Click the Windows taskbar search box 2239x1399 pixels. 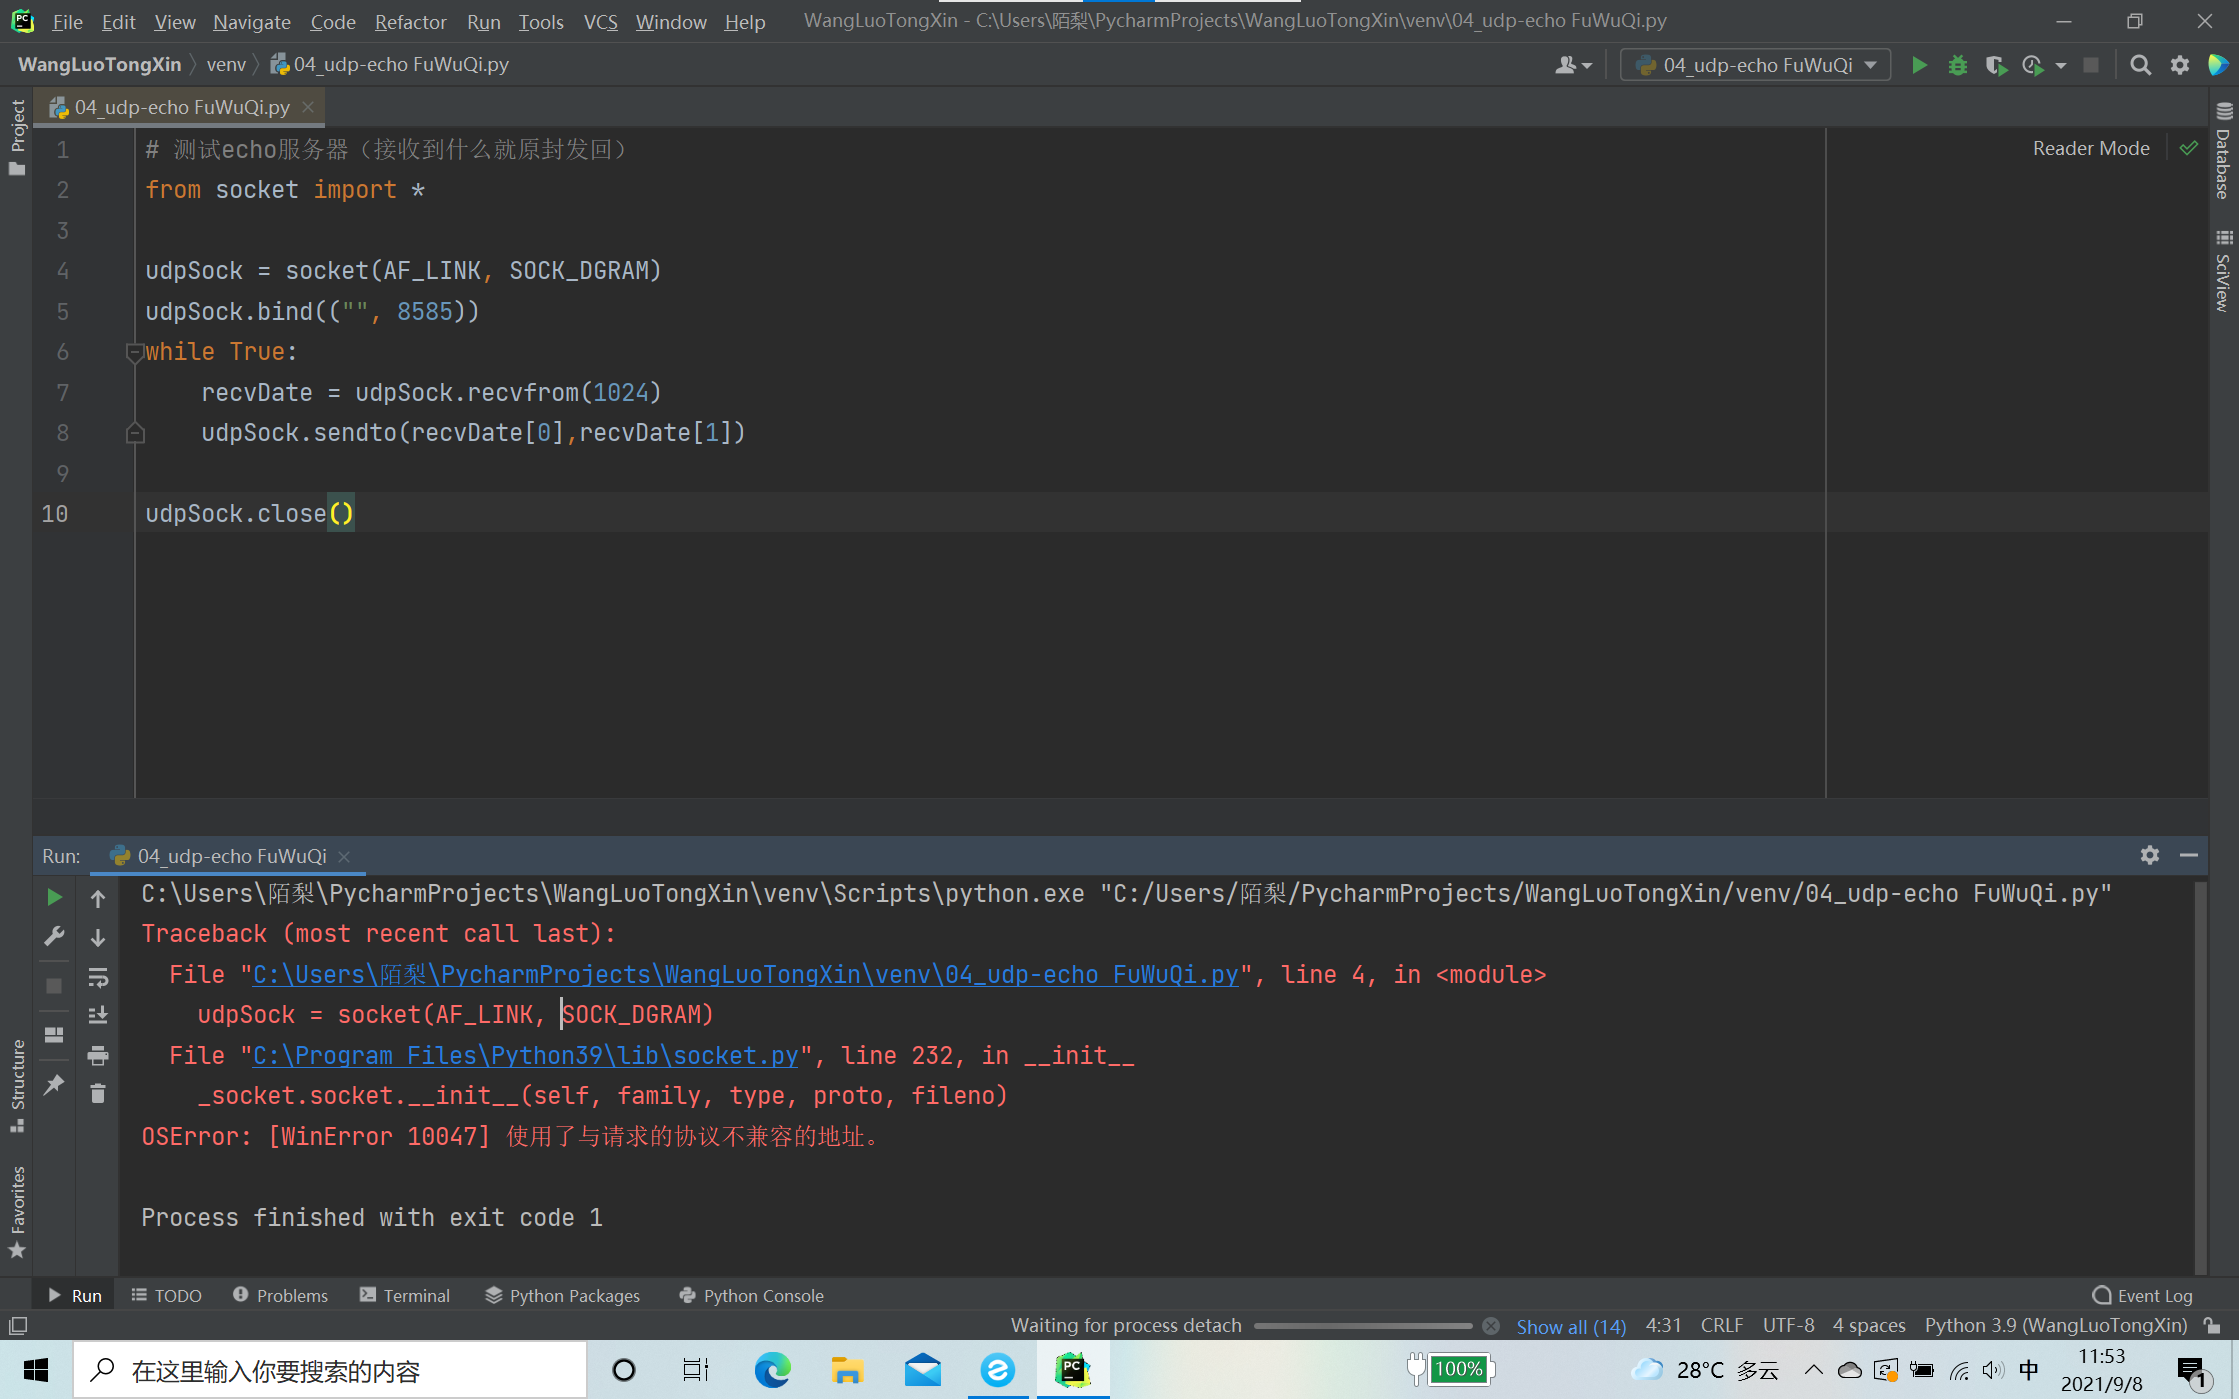[330, 1370]
